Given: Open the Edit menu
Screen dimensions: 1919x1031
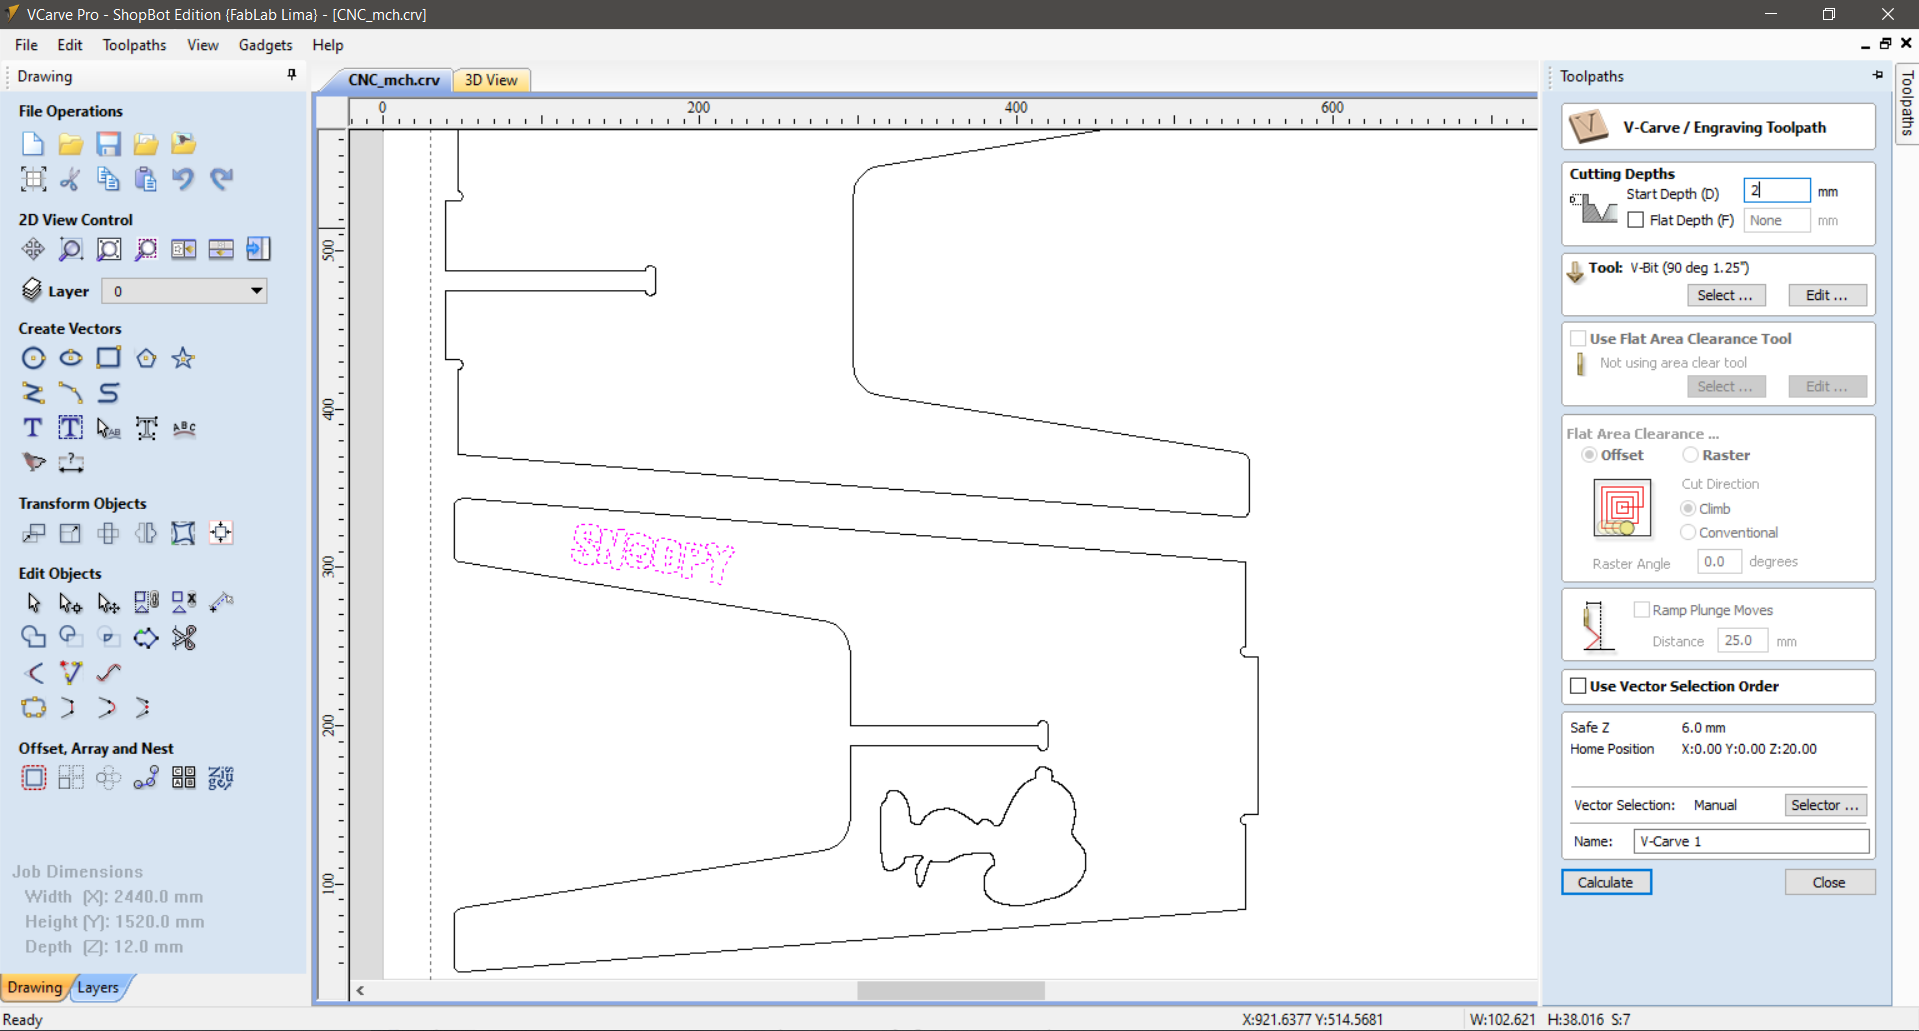Looking at the screenshot, I should [70, 45].
